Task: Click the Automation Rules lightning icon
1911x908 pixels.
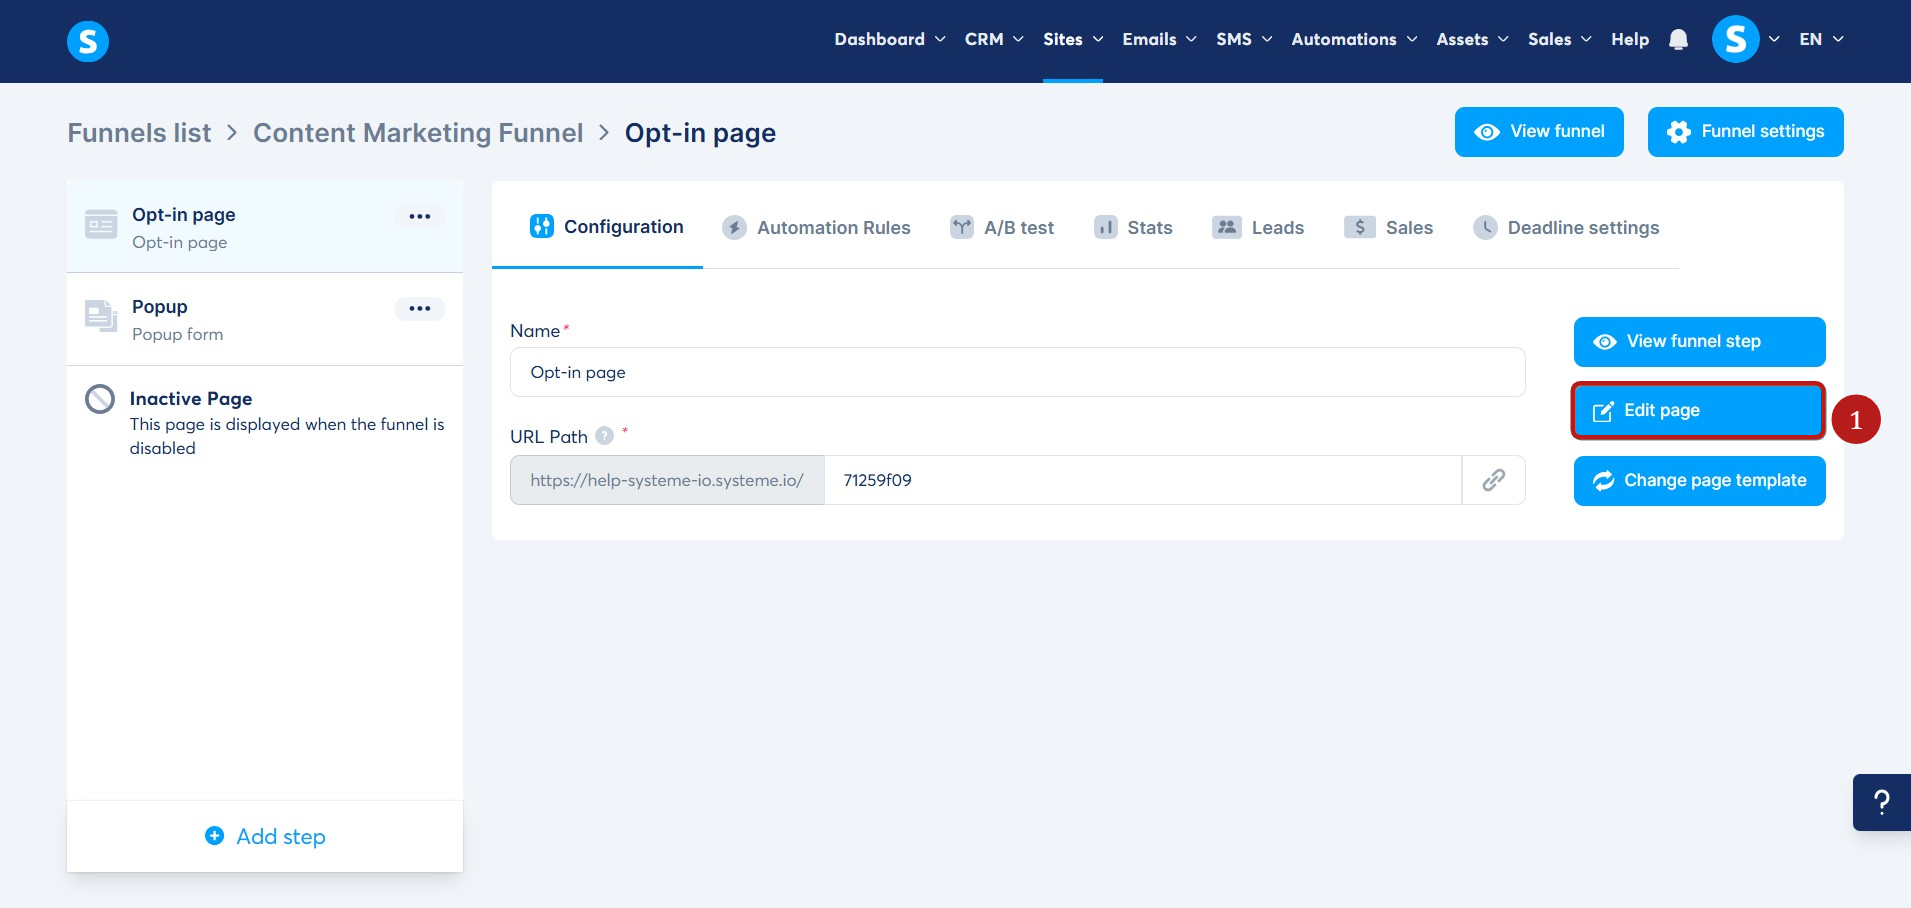Action: click(x=735, y=228)
